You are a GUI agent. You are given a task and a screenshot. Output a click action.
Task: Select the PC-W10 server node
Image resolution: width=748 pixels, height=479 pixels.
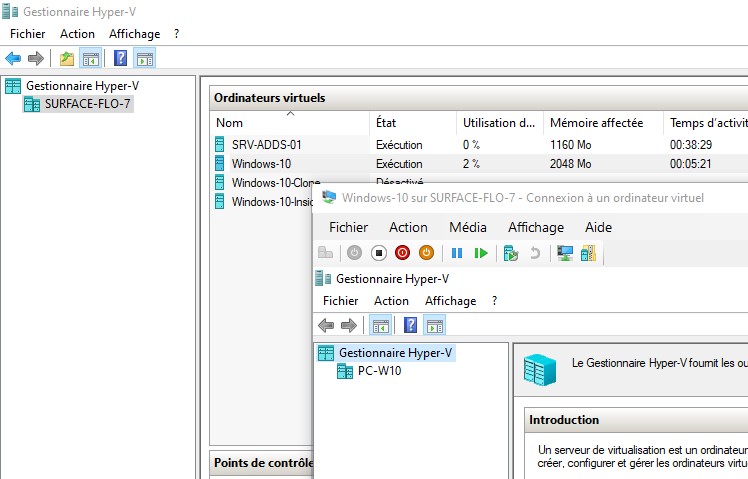pos(379,371)
